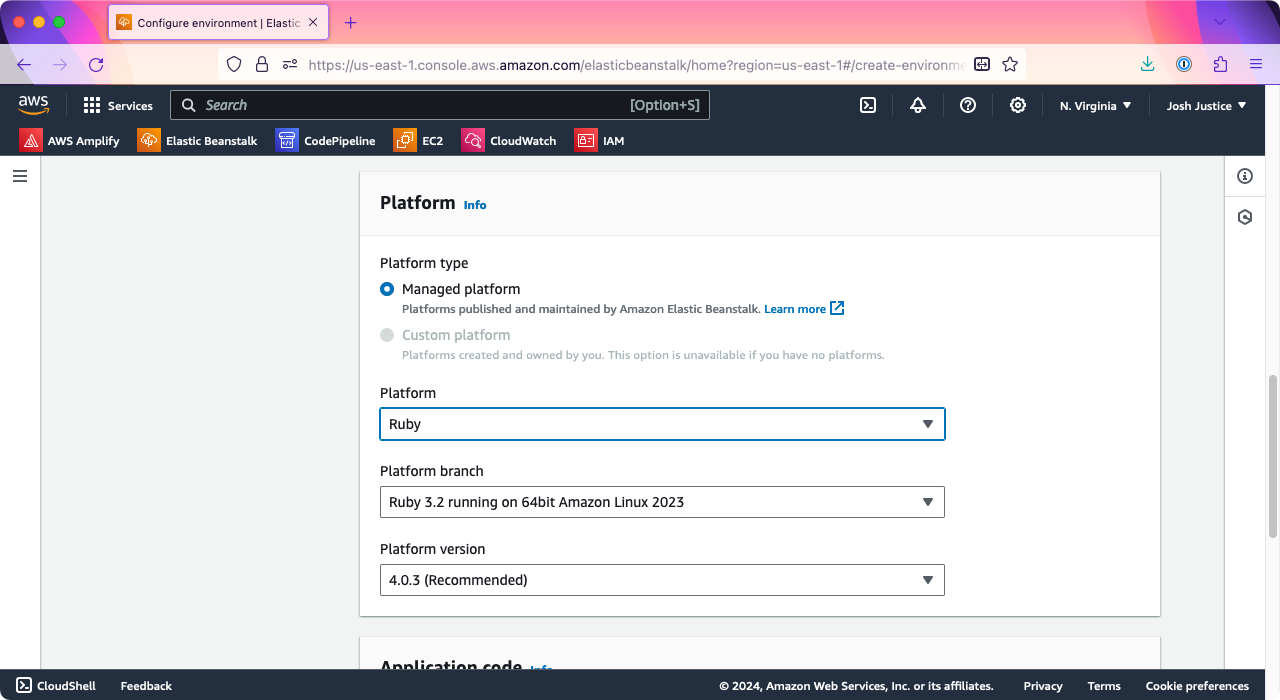Open the 1Password extension icon

tap(1184, 64)
